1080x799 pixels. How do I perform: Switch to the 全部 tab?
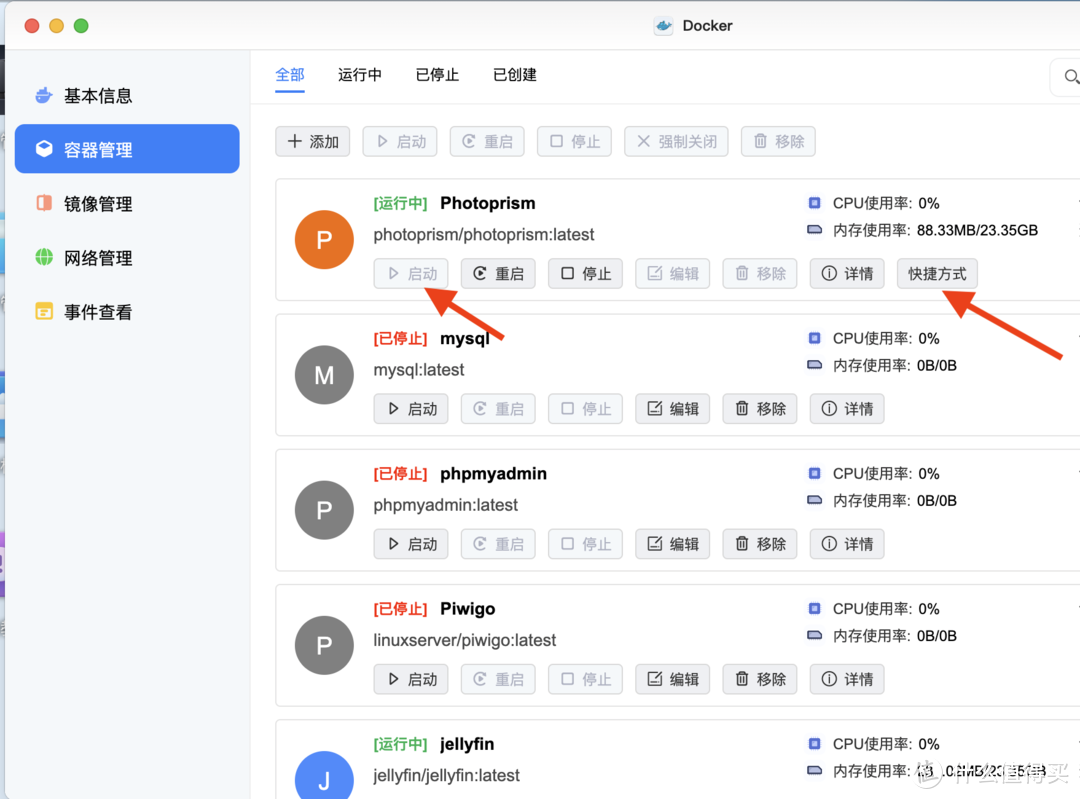(290, 74)
